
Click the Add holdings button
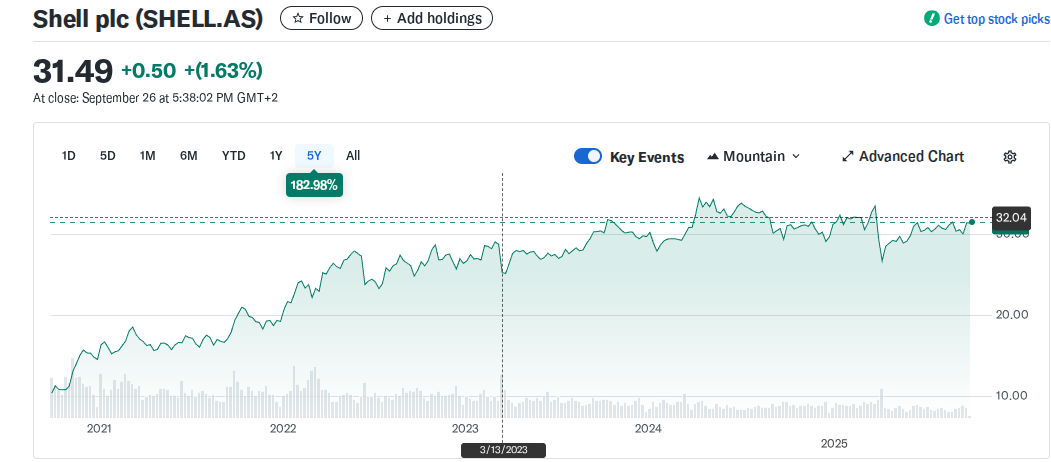pyautogui.click(x=432, y=18)
